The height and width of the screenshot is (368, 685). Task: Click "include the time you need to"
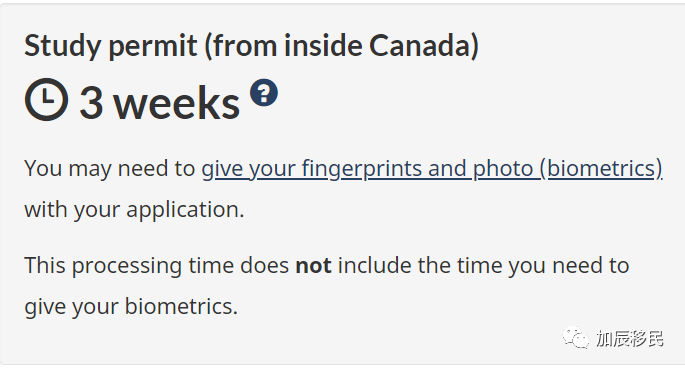483,266
